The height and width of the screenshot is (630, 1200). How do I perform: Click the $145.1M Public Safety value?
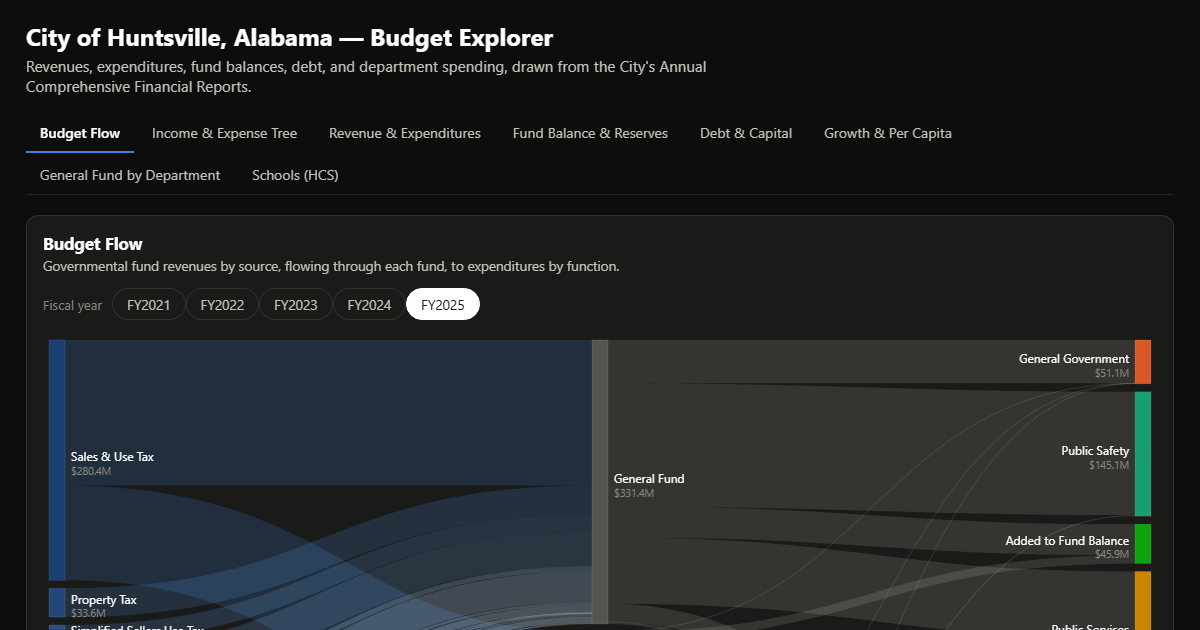pyautogui.click(x=1109, y=465)
